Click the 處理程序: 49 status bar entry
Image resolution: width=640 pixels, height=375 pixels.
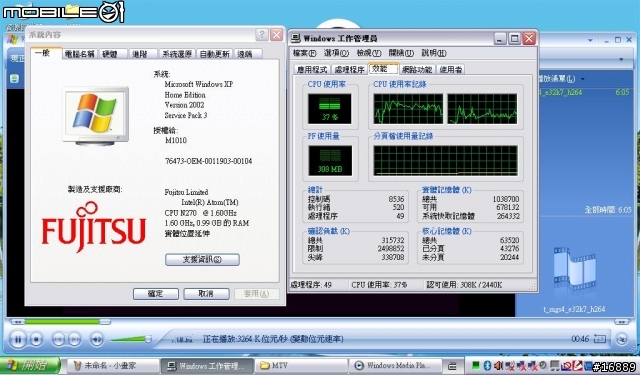tap(311, 285)
